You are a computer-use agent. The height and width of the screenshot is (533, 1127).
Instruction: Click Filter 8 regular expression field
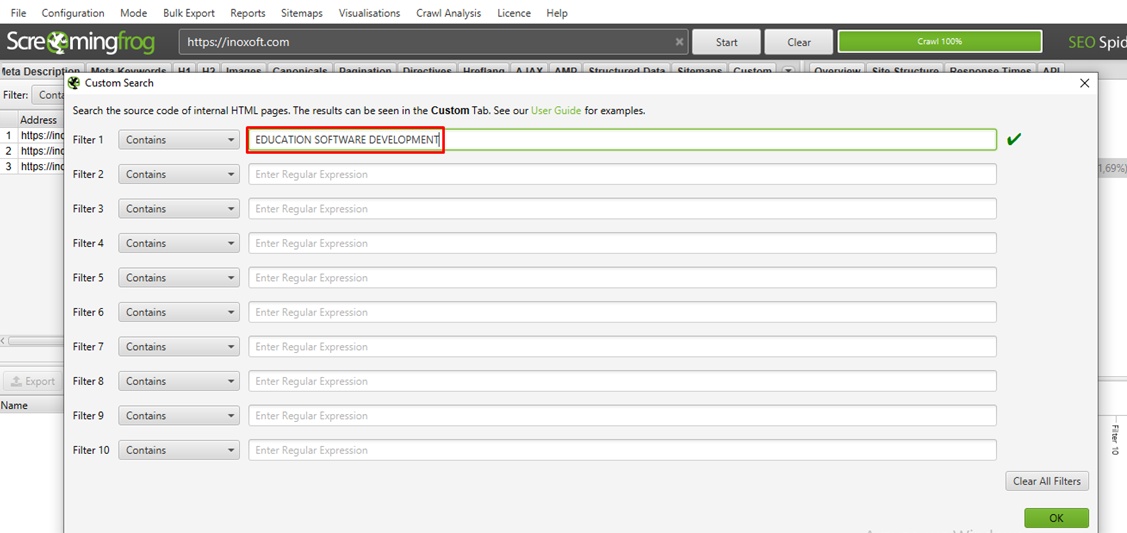click(x=622, y=381)
